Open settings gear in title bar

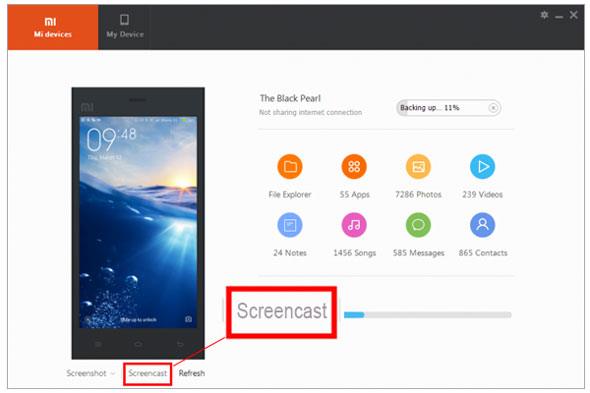click(x=544, y=15)
